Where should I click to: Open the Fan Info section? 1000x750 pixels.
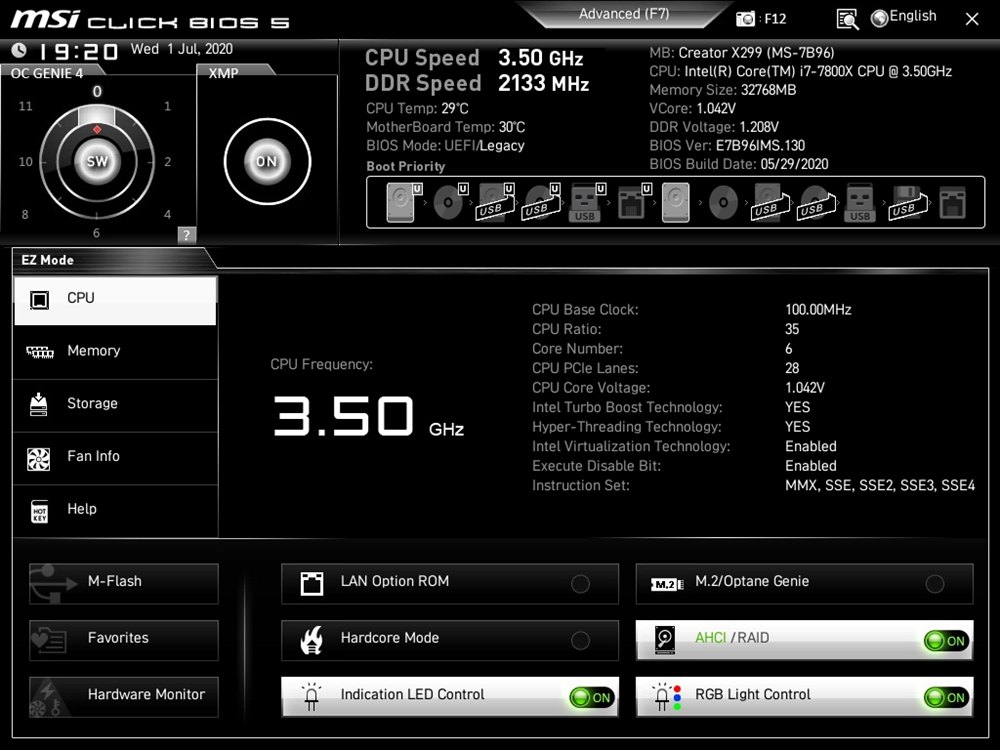[115, 458]
